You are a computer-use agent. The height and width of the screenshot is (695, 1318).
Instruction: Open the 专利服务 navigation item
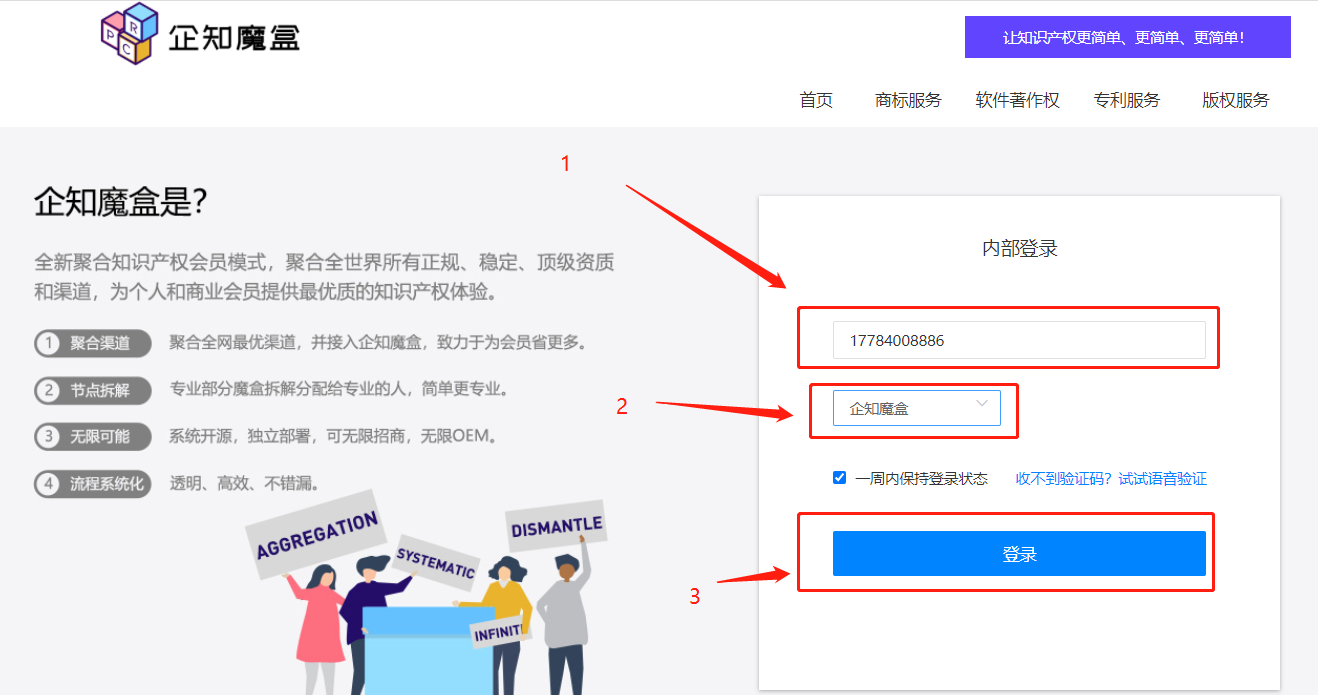point(1127,100)
